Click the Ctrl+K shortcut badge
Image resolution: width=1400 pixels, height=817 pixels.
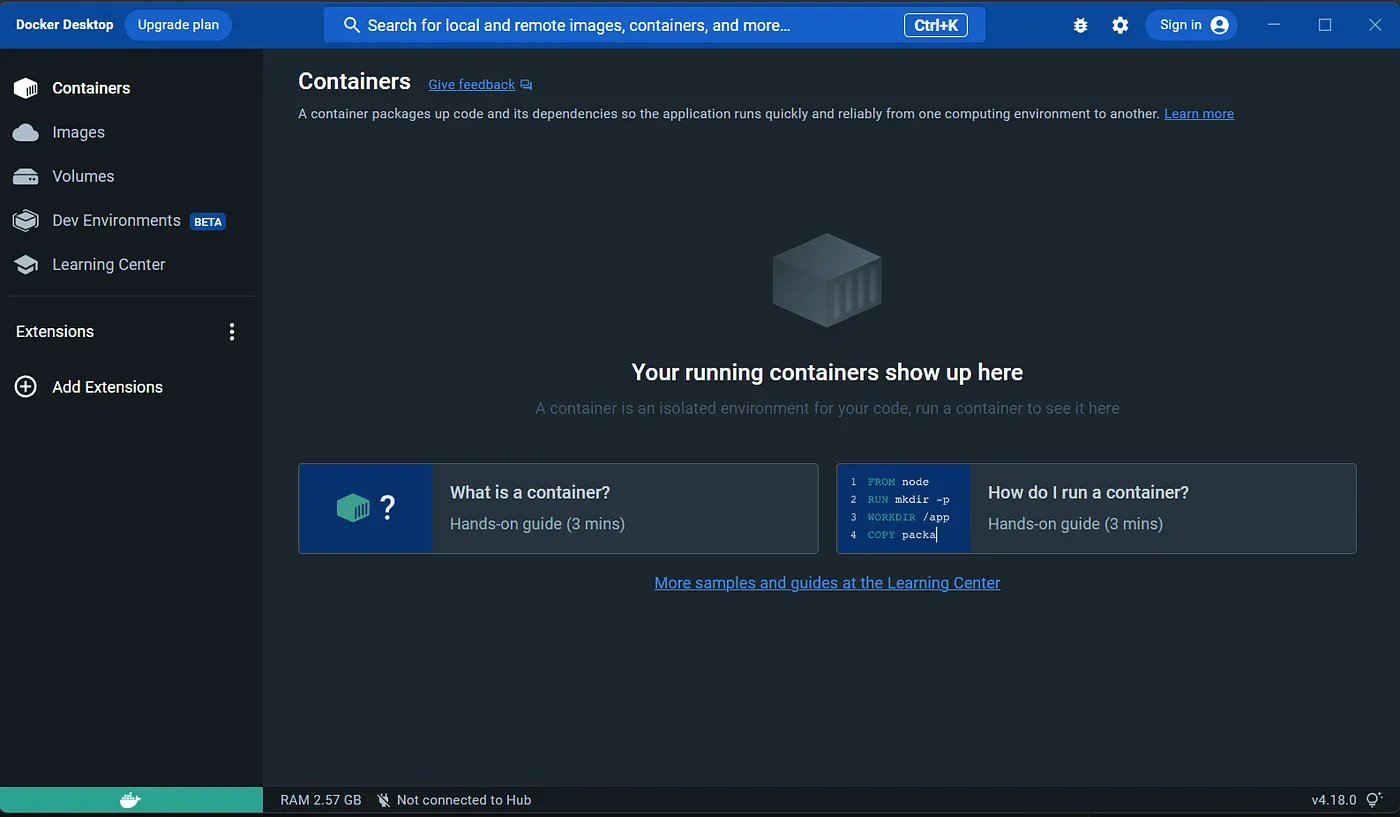tap(936, 25)
